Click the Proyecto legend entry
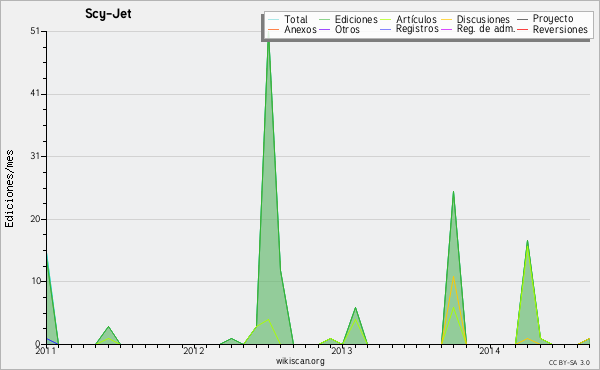The width and height of the screenshot is (600, 370). [545, 18]
